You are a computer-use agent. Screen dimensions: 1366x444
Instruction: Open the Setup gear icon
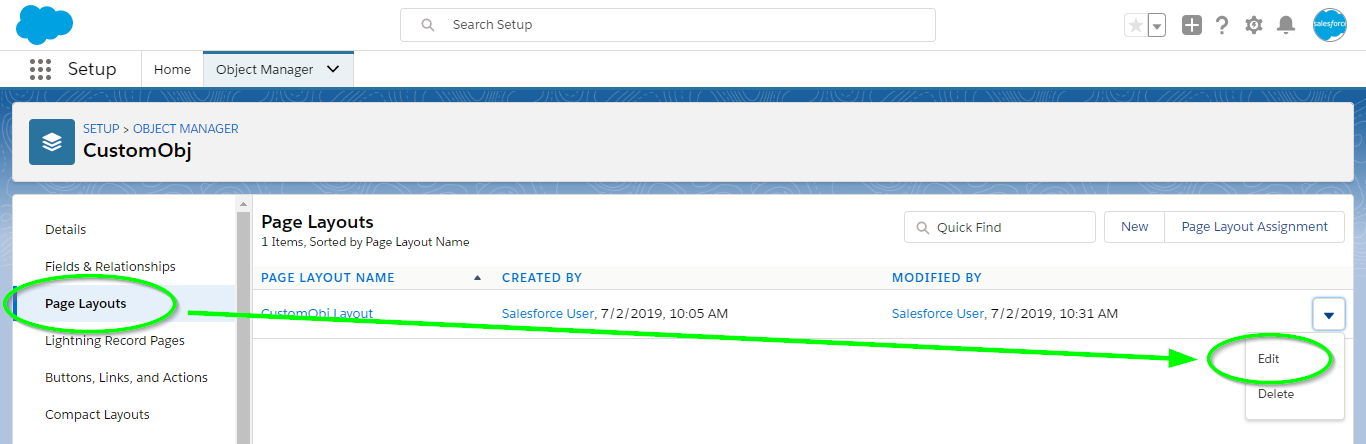click(x=1254, y=25)
